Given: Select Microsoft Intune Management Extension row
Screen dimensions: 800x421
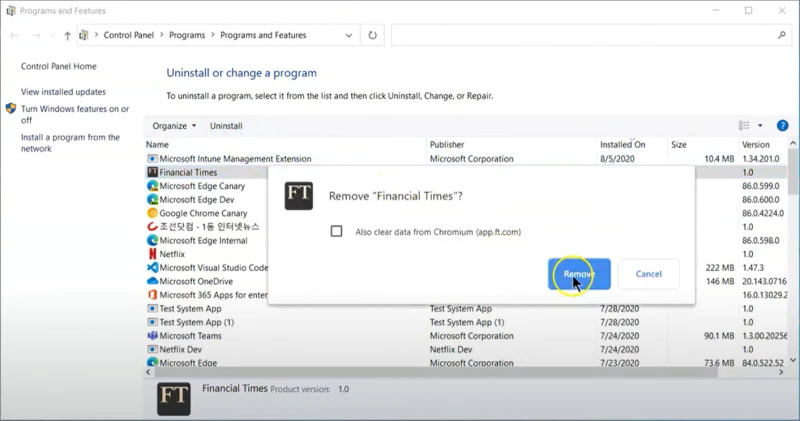Looking at the screenshot, I should (466, 159).
